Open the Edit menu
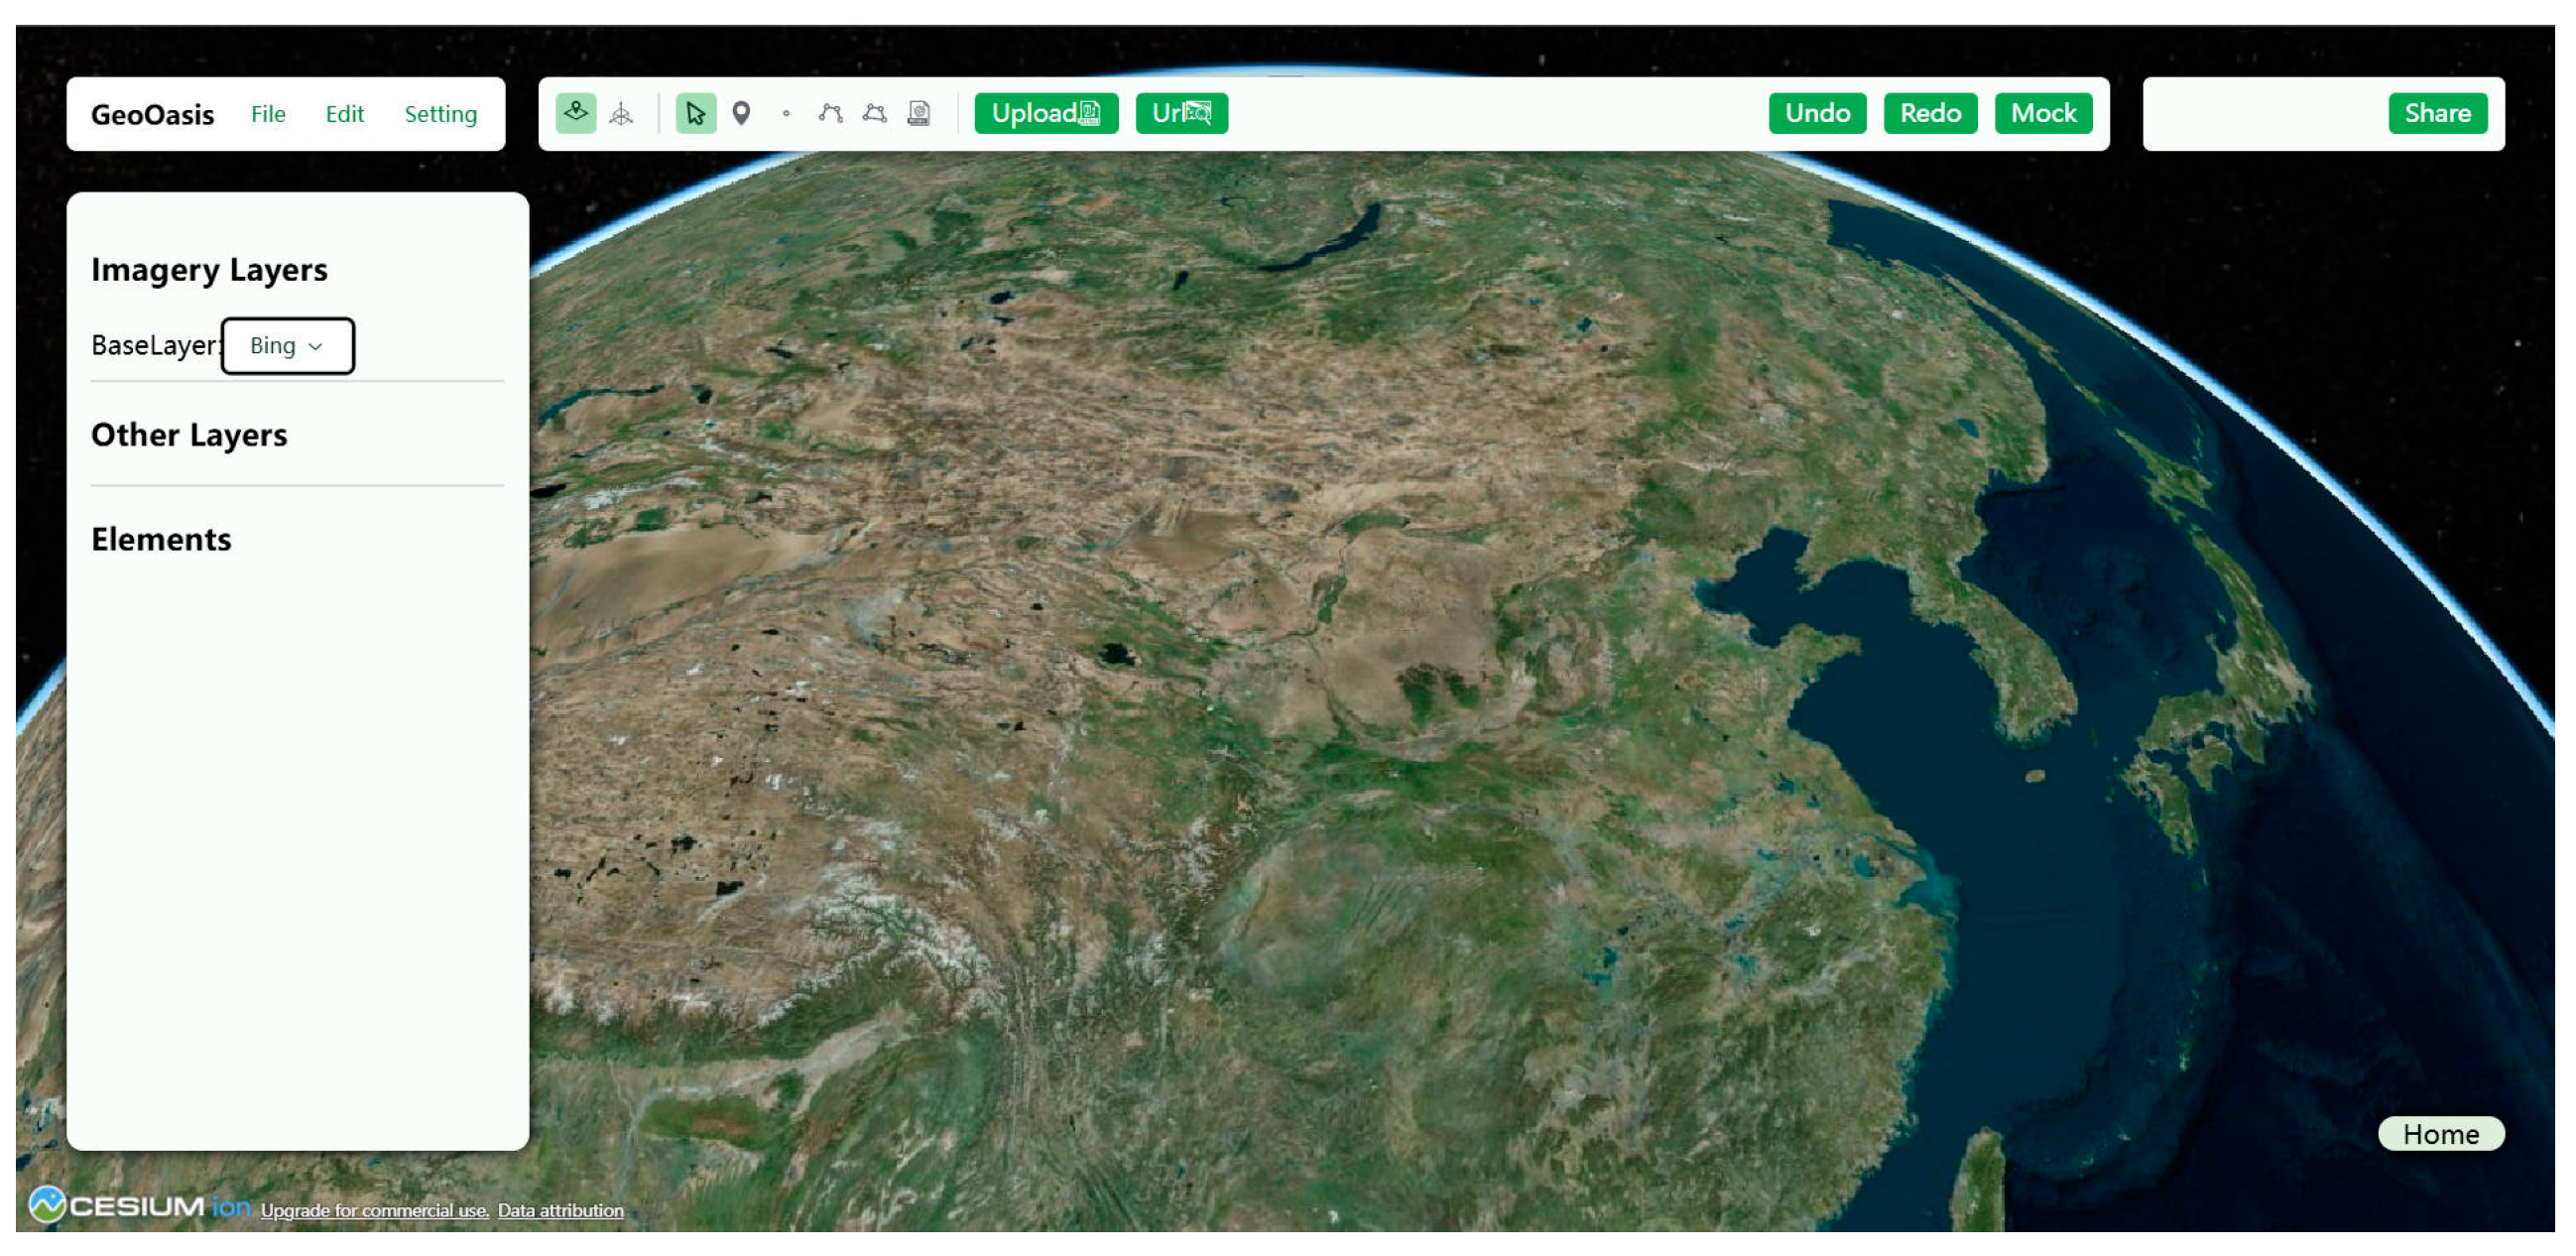 click(344, 114)
